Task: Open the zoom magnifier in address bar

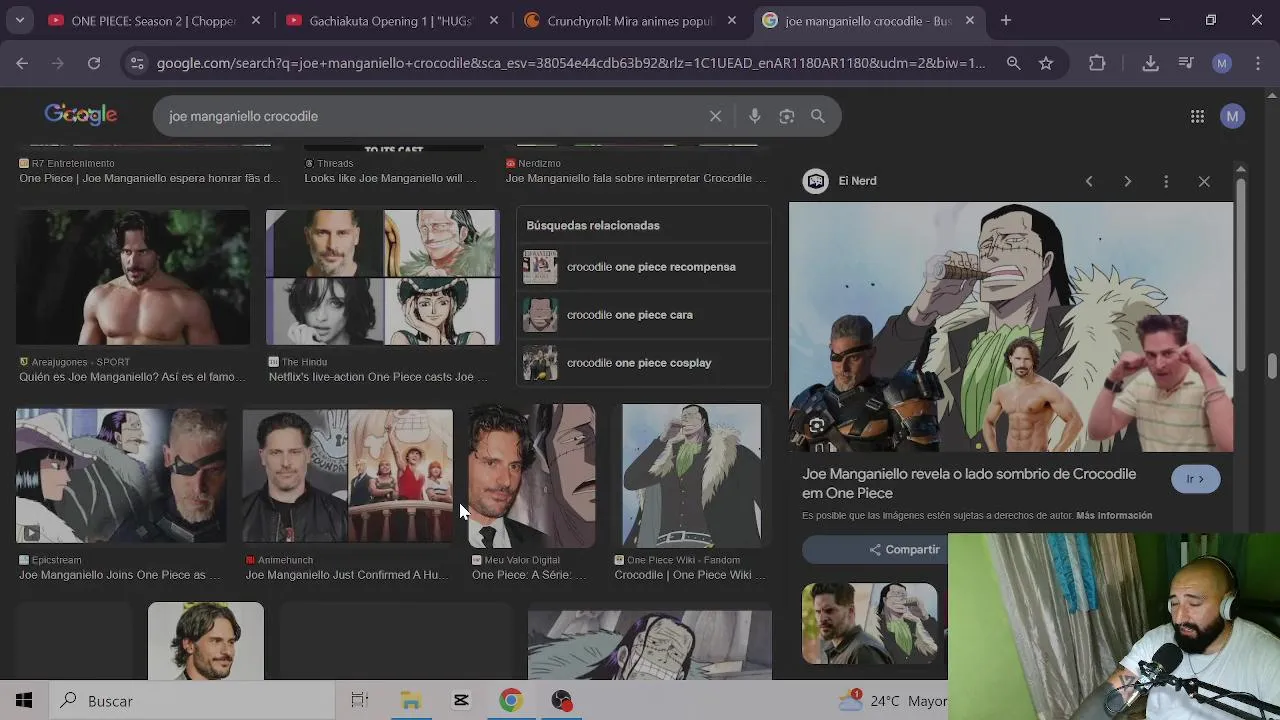Action: [1013, 63]
